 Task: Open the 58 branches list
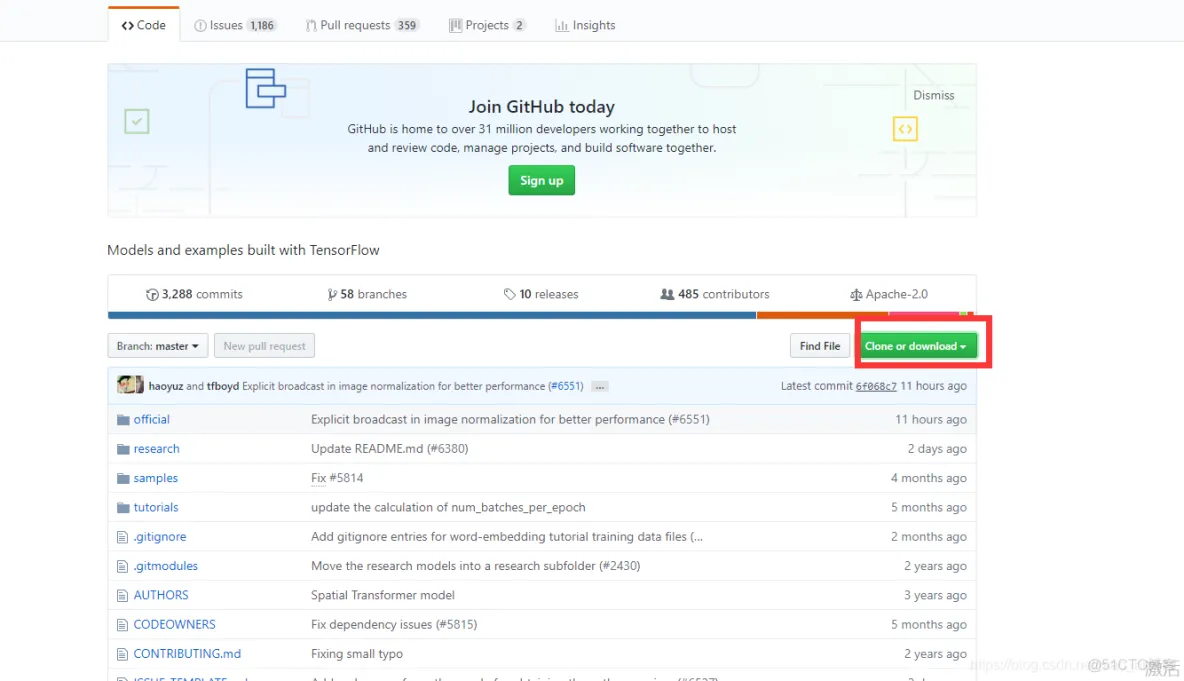367,294
